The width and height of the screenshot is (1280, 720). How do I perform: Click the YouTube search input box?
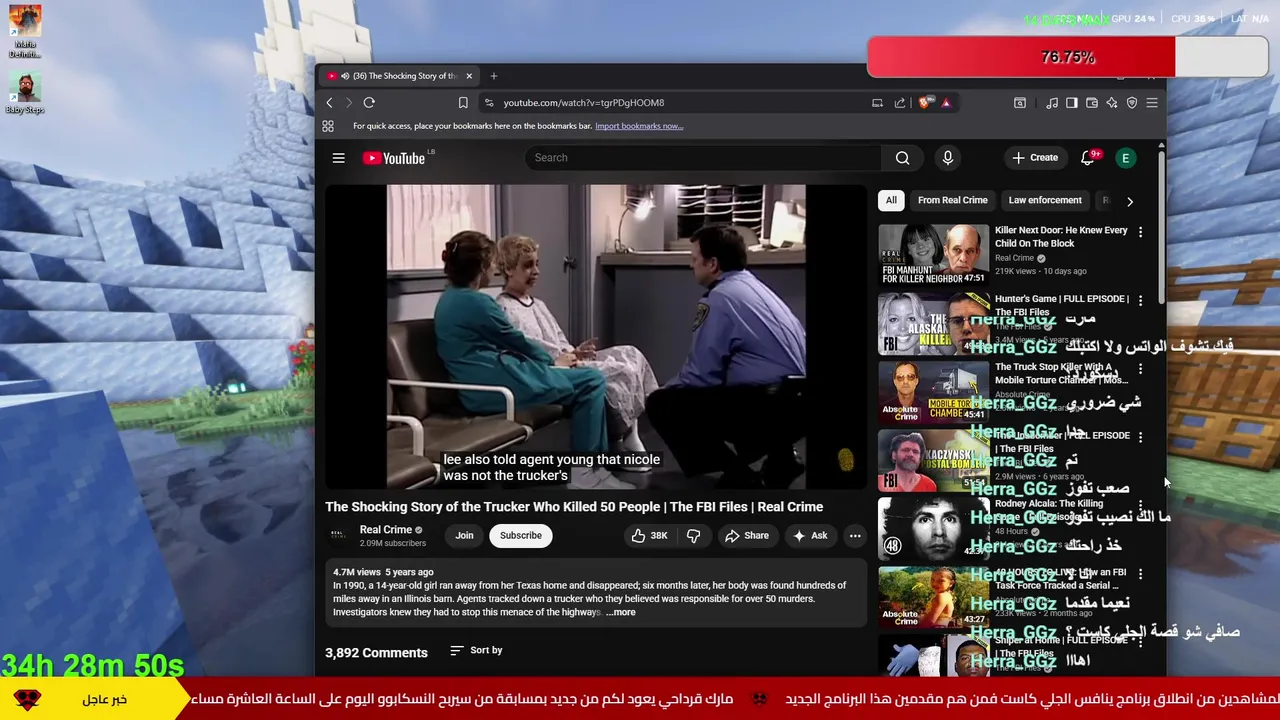click(x=703, y=158)
